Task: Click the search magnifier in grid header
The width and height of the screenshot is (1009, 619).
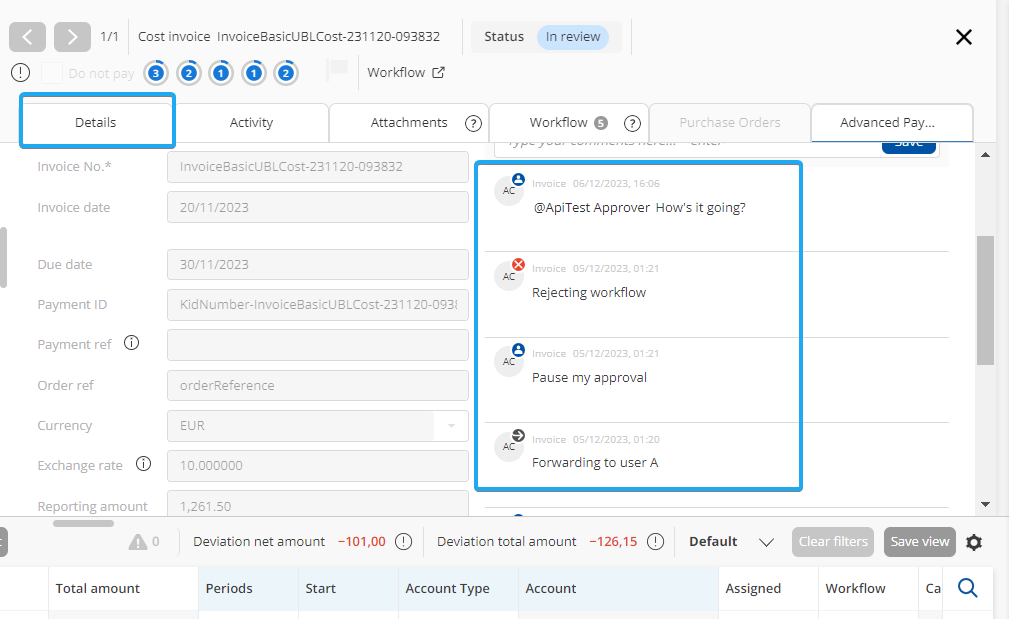Action: coord(967,588)
